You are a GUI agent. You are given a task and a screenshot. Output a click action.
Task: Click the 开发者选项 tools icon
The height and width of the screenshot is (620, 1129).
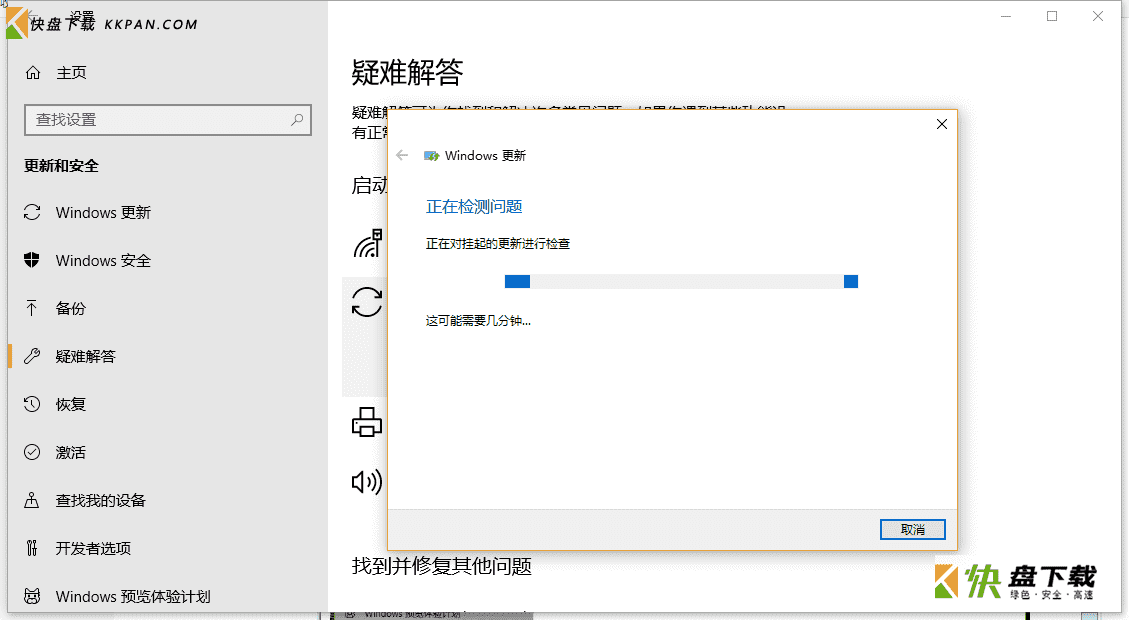32,548
